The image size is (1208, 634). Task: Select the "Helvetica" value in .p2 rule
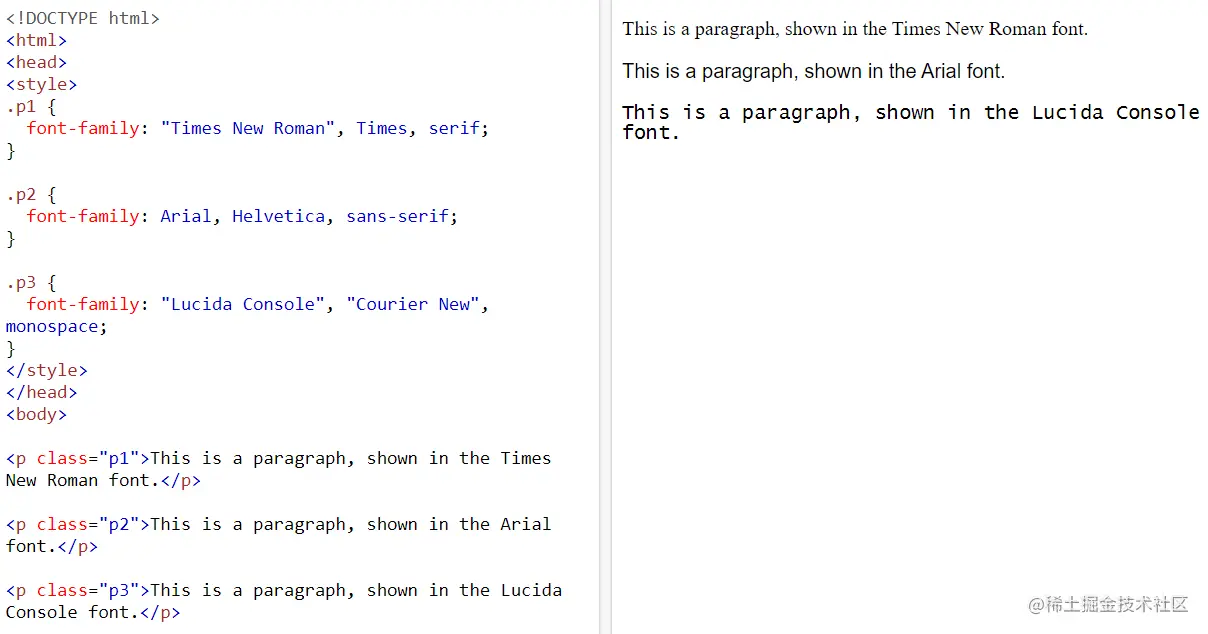(x=279, y=216)
